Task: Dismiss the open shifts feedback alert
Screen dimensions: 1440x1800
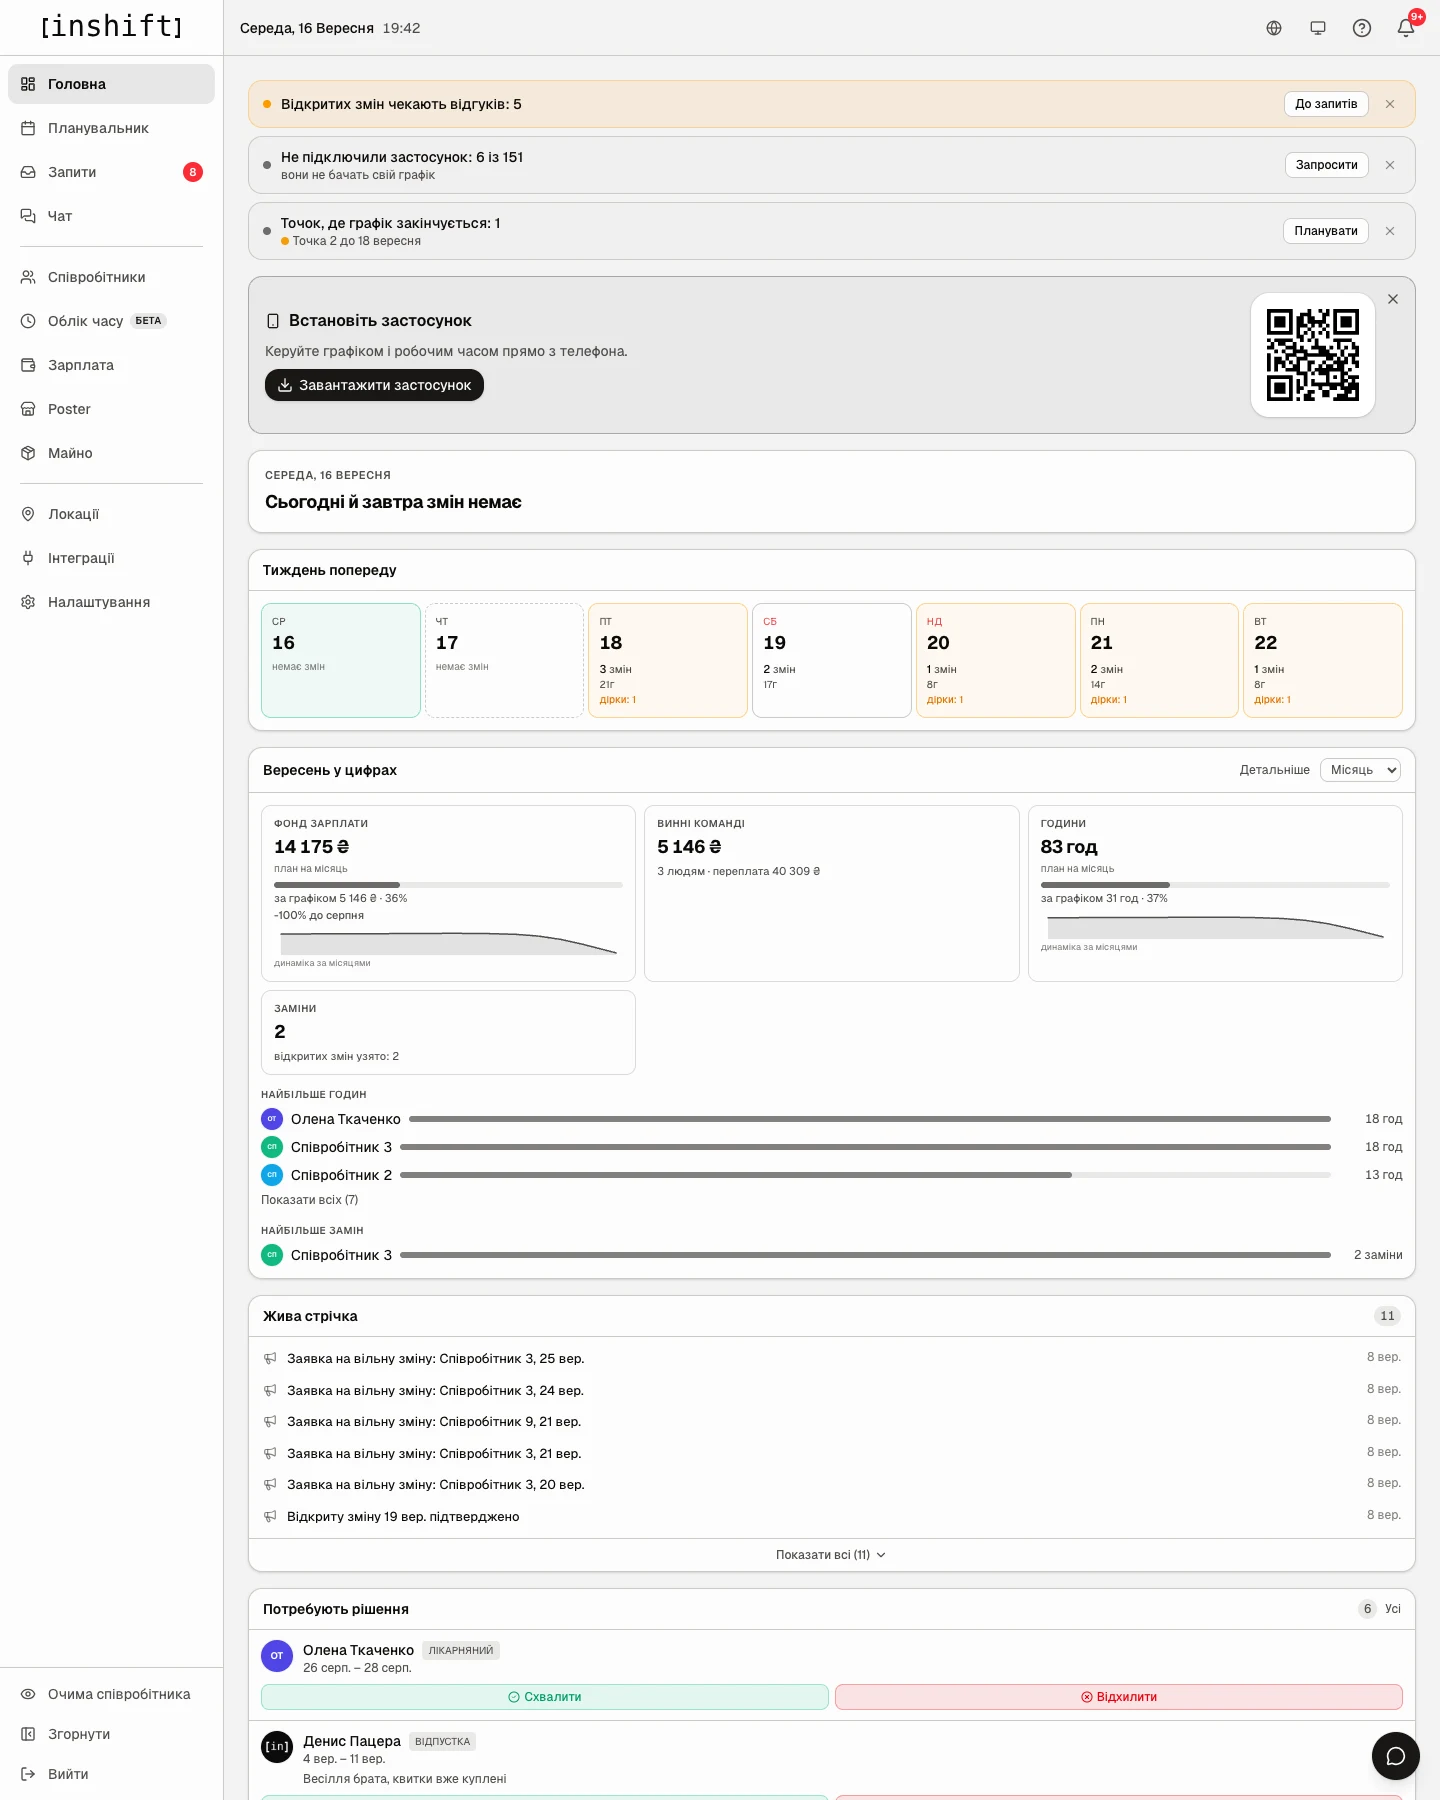Action: tap(1390, 104)
